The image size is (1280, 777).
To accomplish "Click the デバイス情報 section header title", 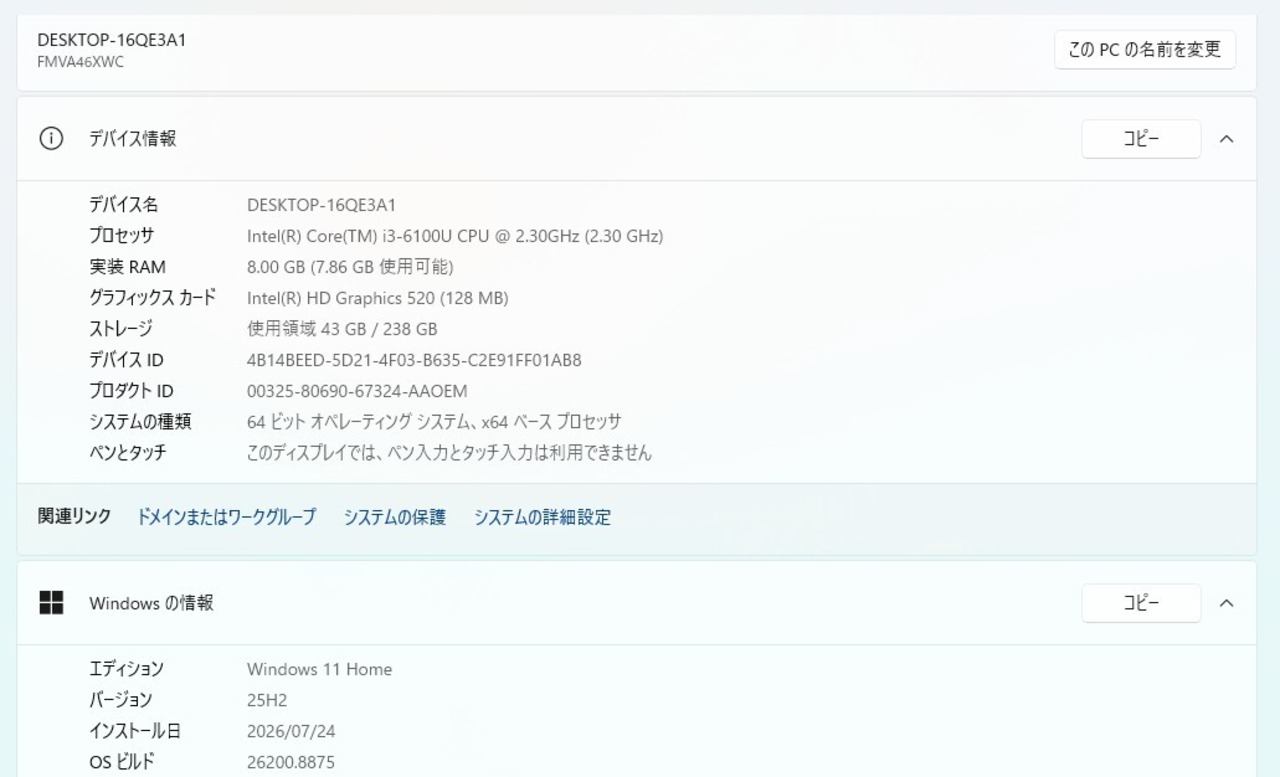I will pos(133,139).
